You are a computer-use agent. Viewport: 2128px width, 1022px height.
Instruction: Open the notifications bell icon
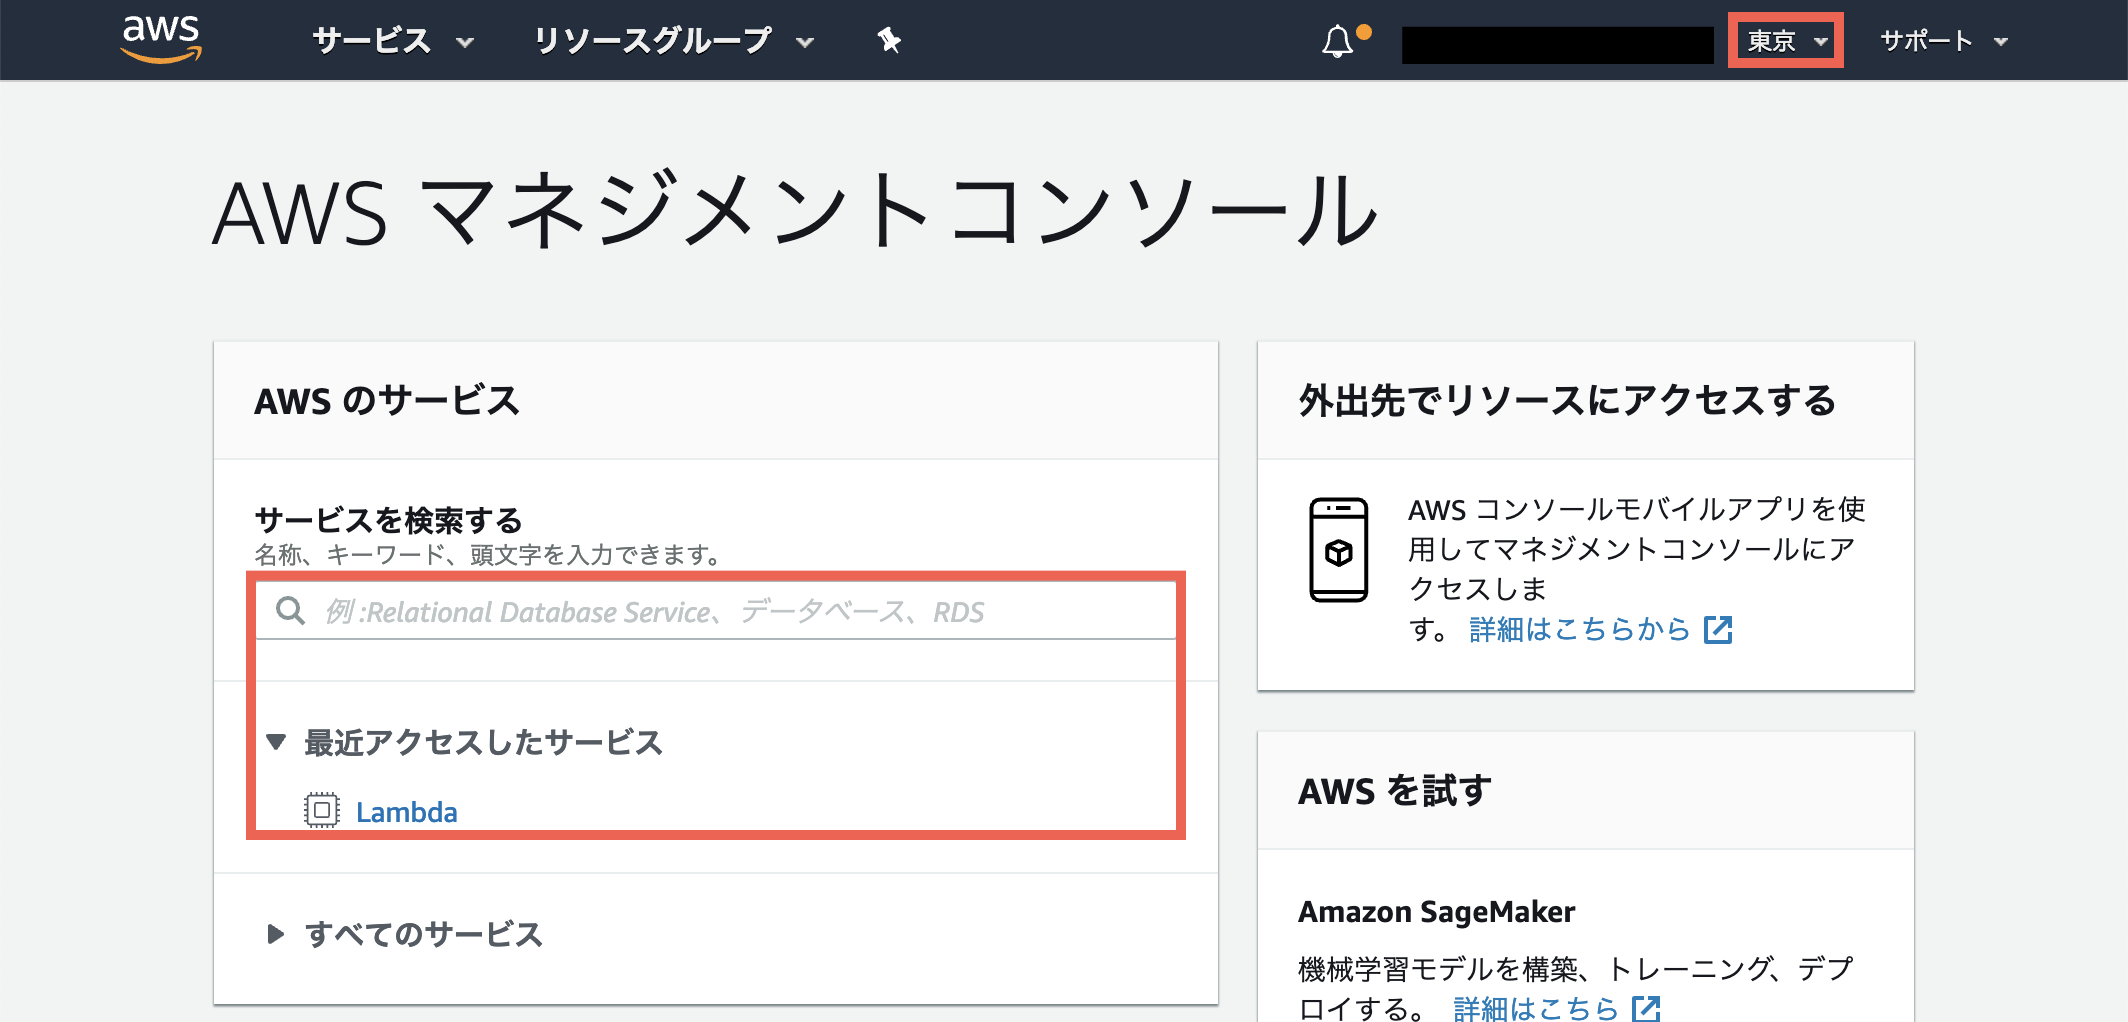1338,42
